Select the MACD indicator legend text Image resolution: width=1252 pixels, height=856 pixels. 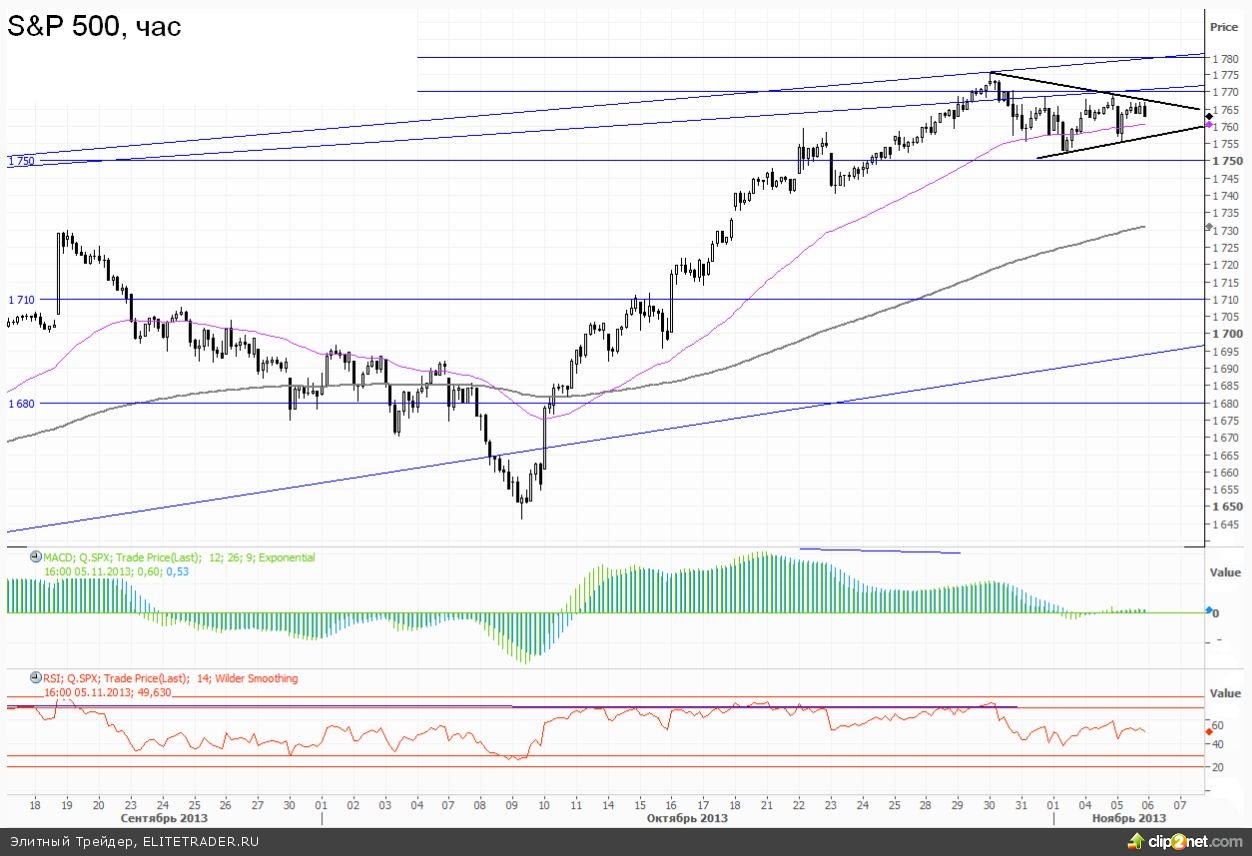point(179,557)
